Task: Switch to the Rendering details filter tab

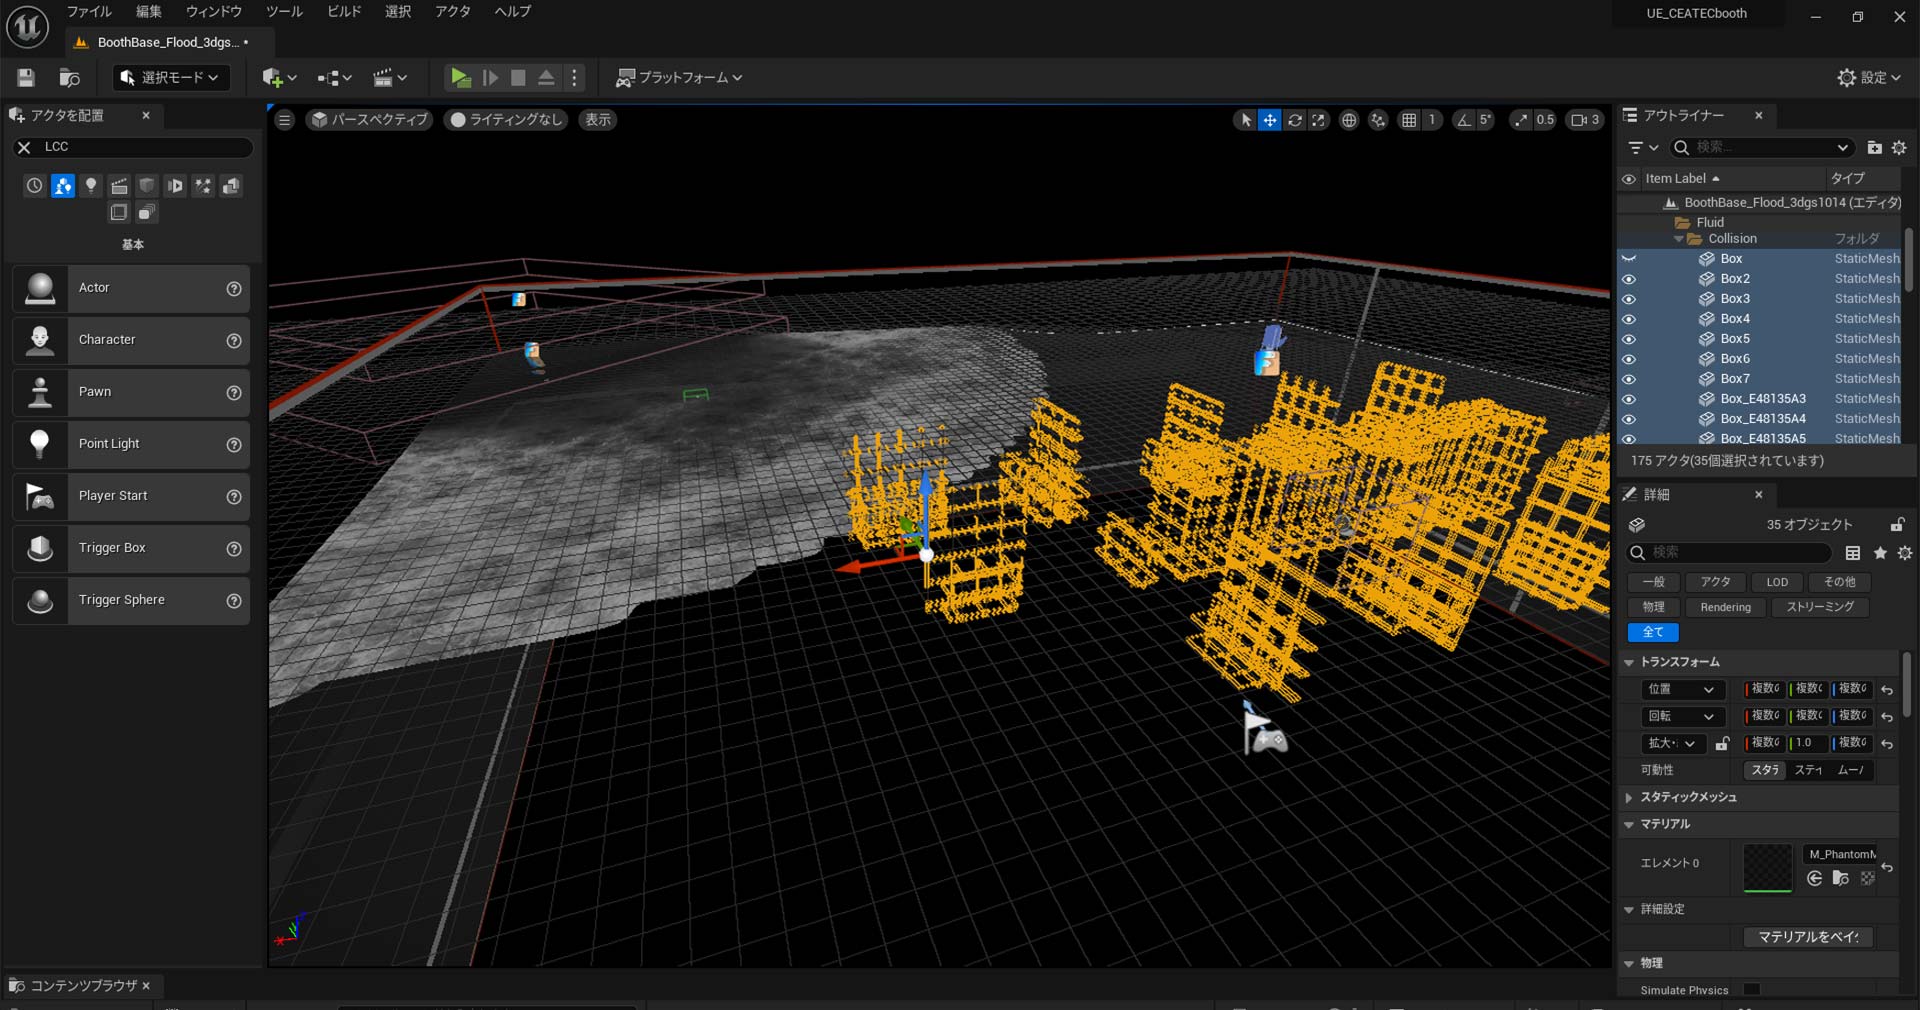Action: [1725, 607]
